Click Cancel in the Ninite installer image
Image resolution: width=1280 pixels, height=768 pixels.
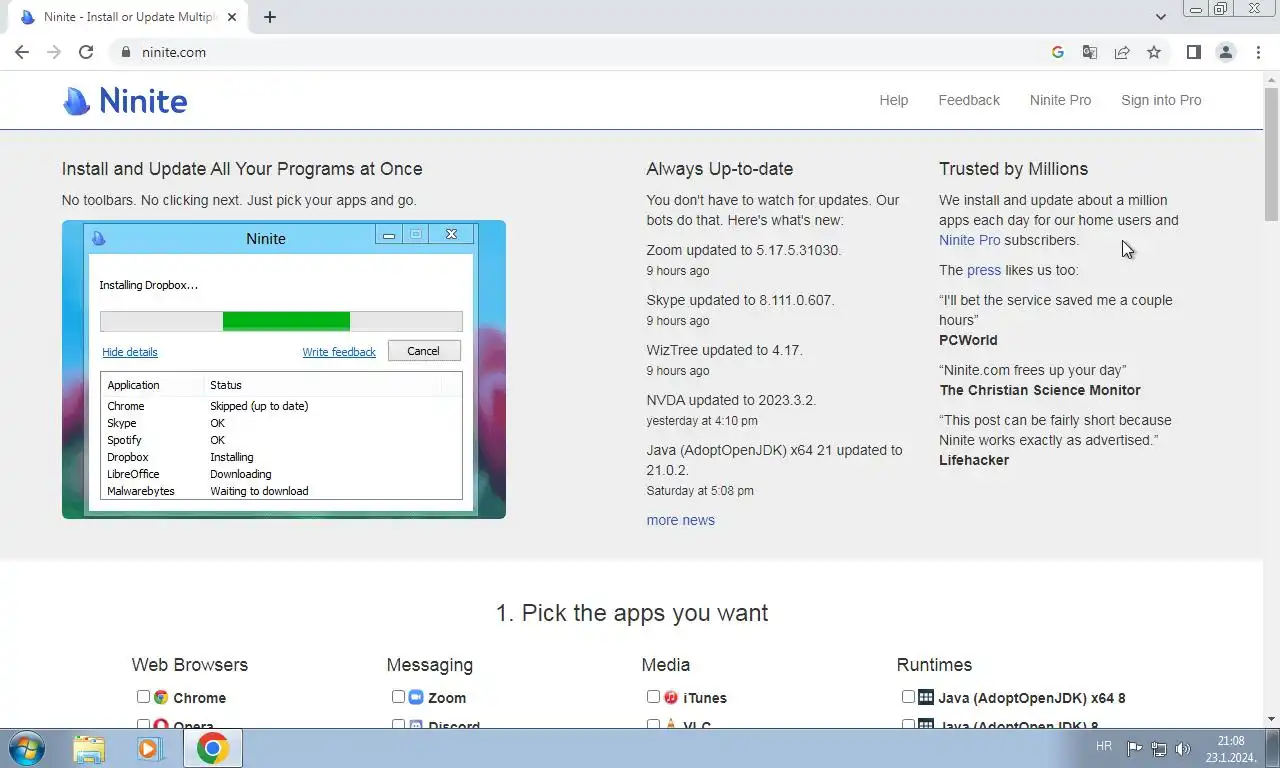point(423,351)
